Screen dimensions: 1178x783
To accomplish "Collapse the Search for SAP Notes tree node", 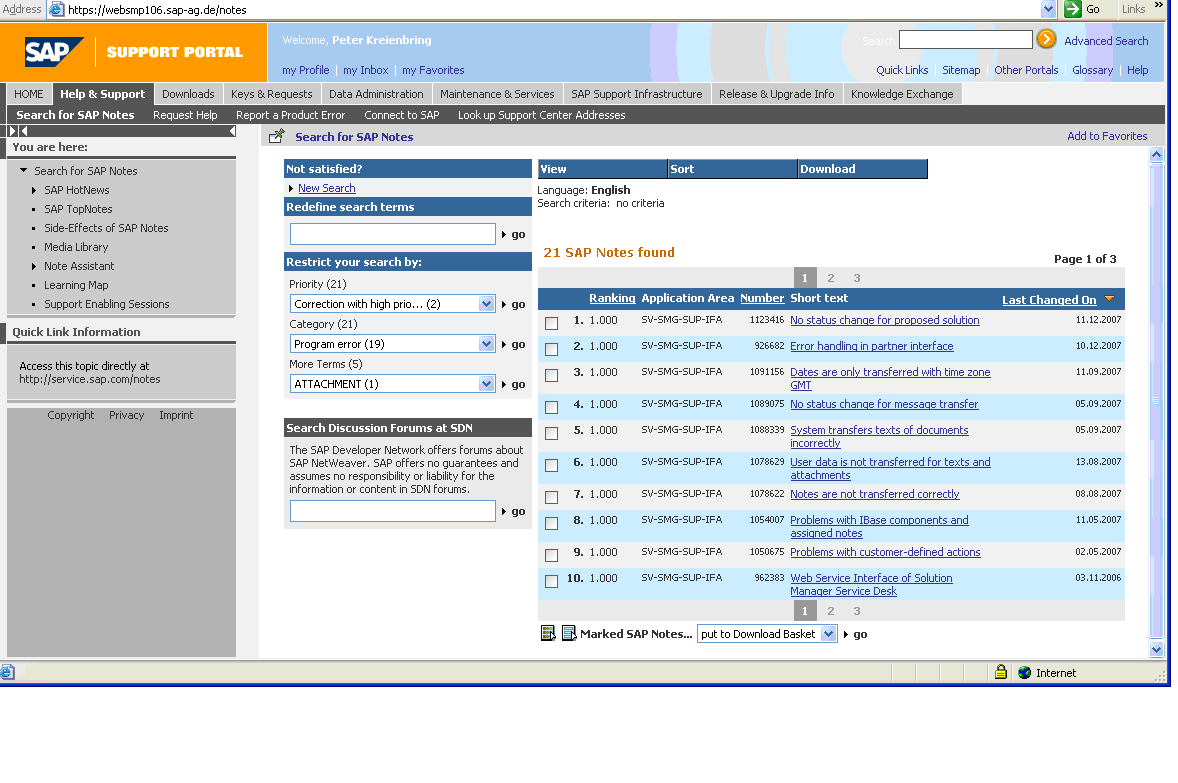I will tap(23, 171).
